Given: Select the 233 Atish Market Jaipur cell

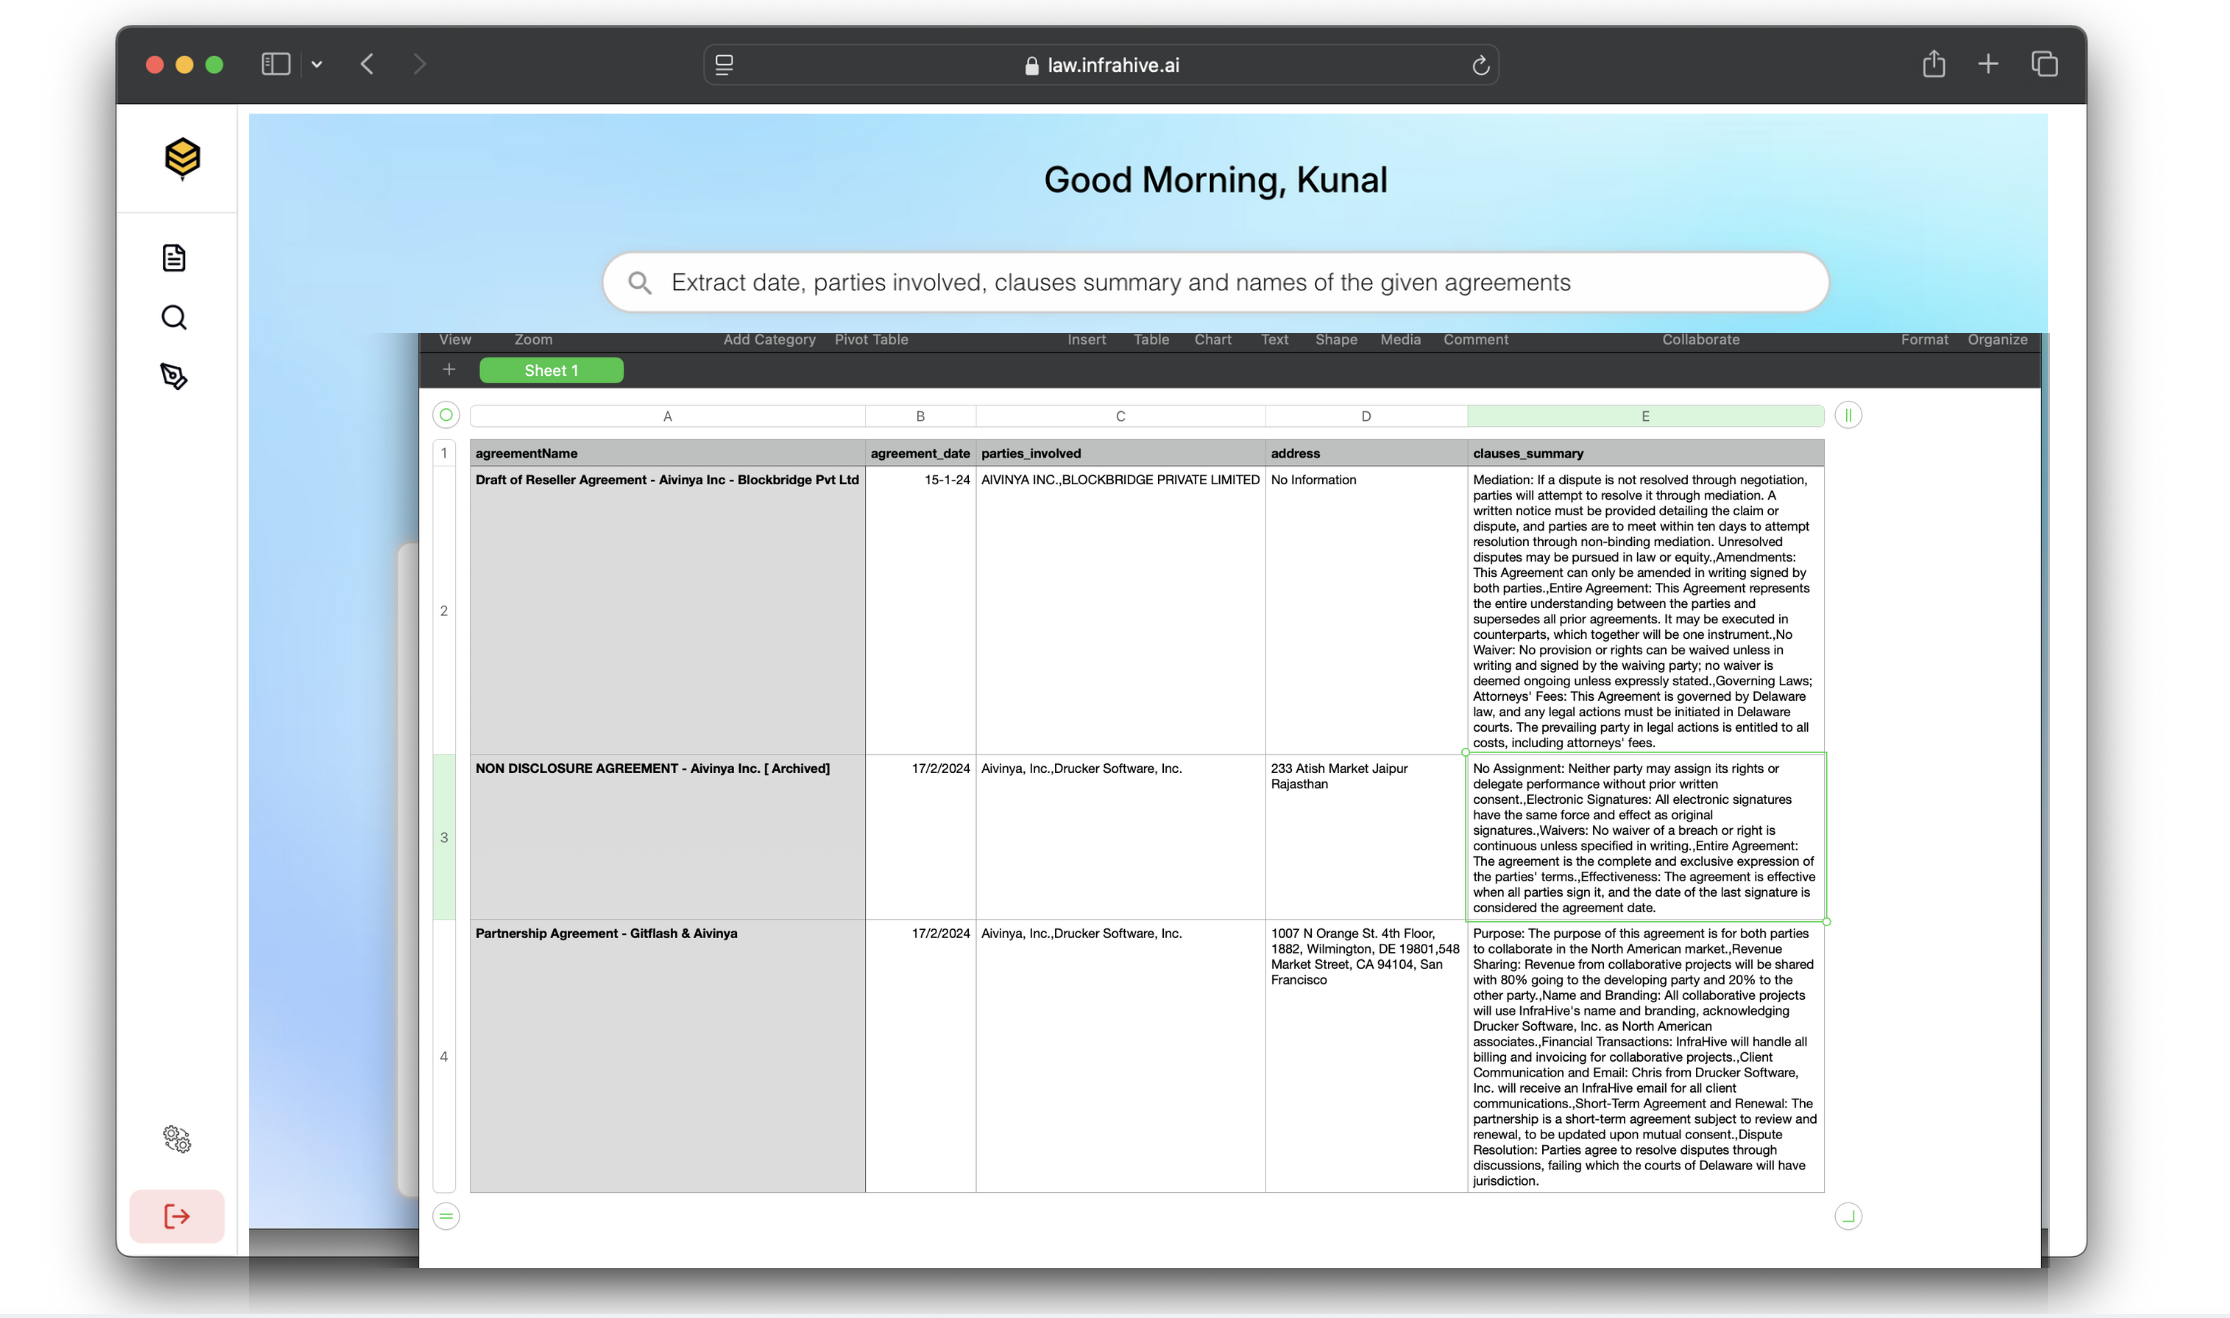Looking at the screenshot, I should 1366,838.
